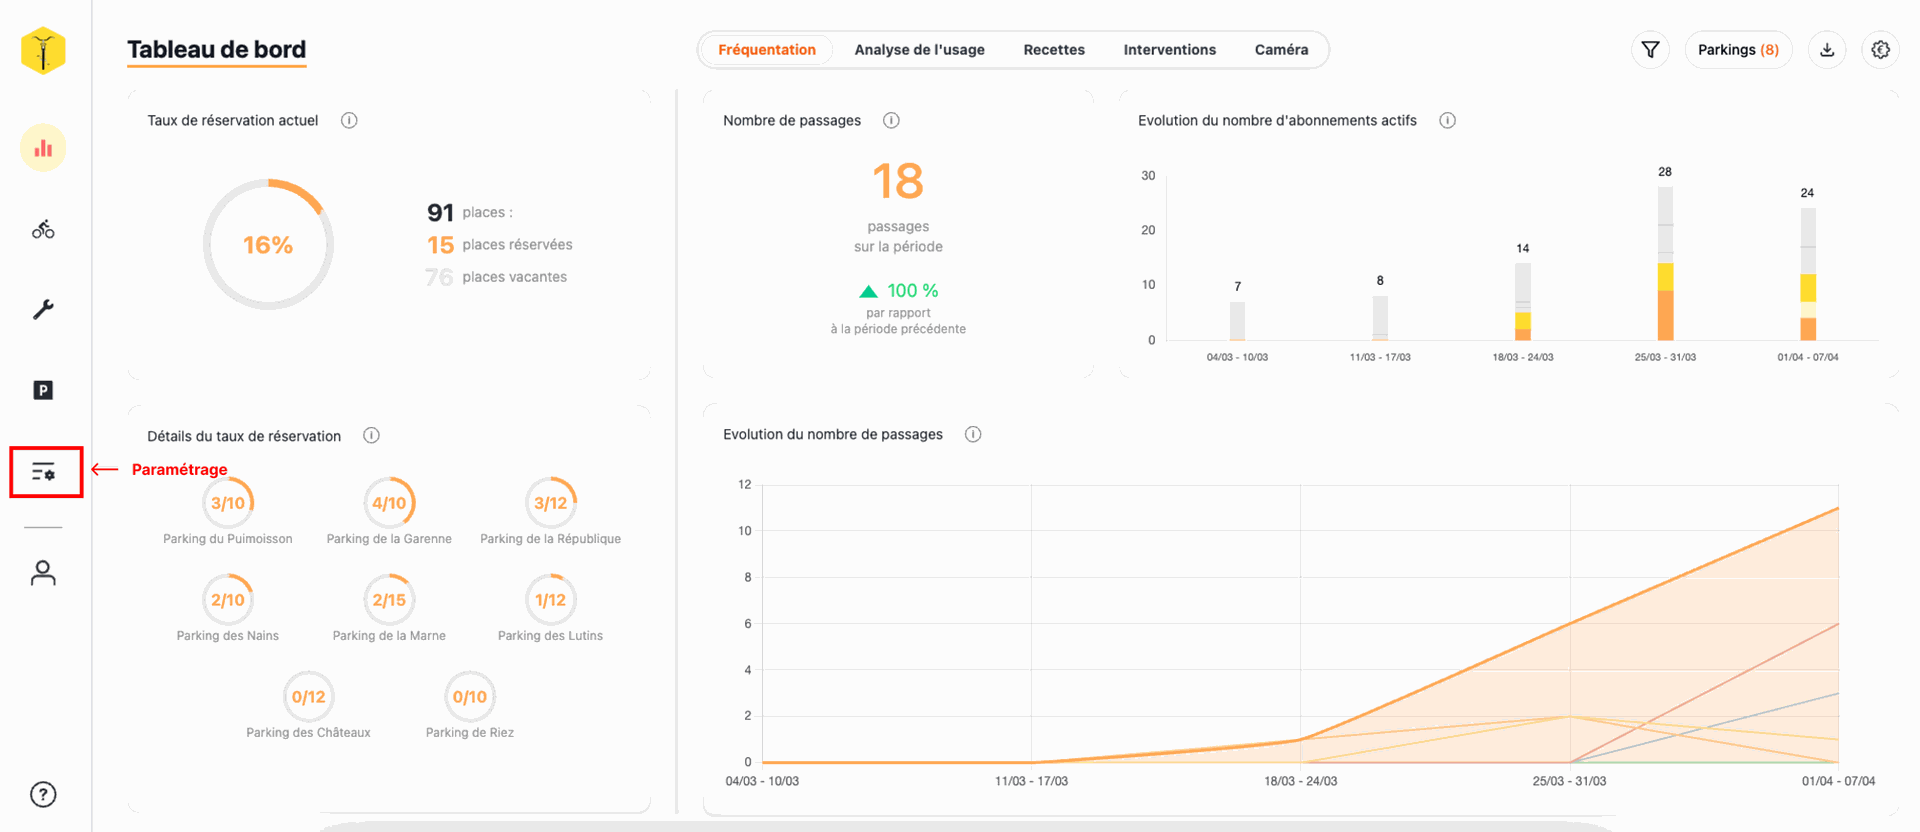Screen dimensions: 1920x832
Task: Click the yellow hexagon app logo
Action: [43, 51]
